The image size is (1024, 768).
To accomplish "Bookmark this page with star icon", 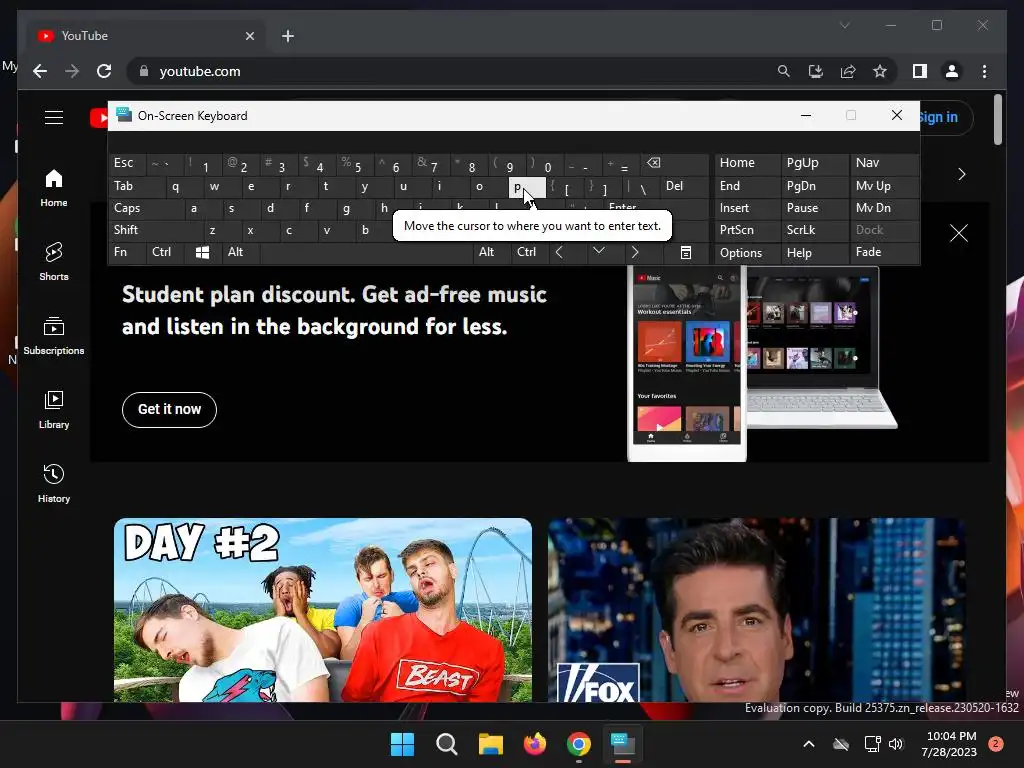I will [x=880, y=71].
